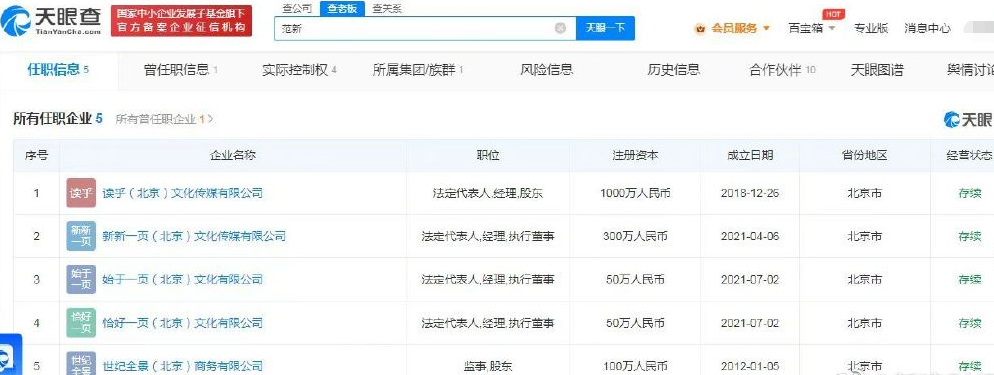The width and height of the screenshot is (994, 375).
Task: Click the official credit agency banner
Action: [181, 21]
